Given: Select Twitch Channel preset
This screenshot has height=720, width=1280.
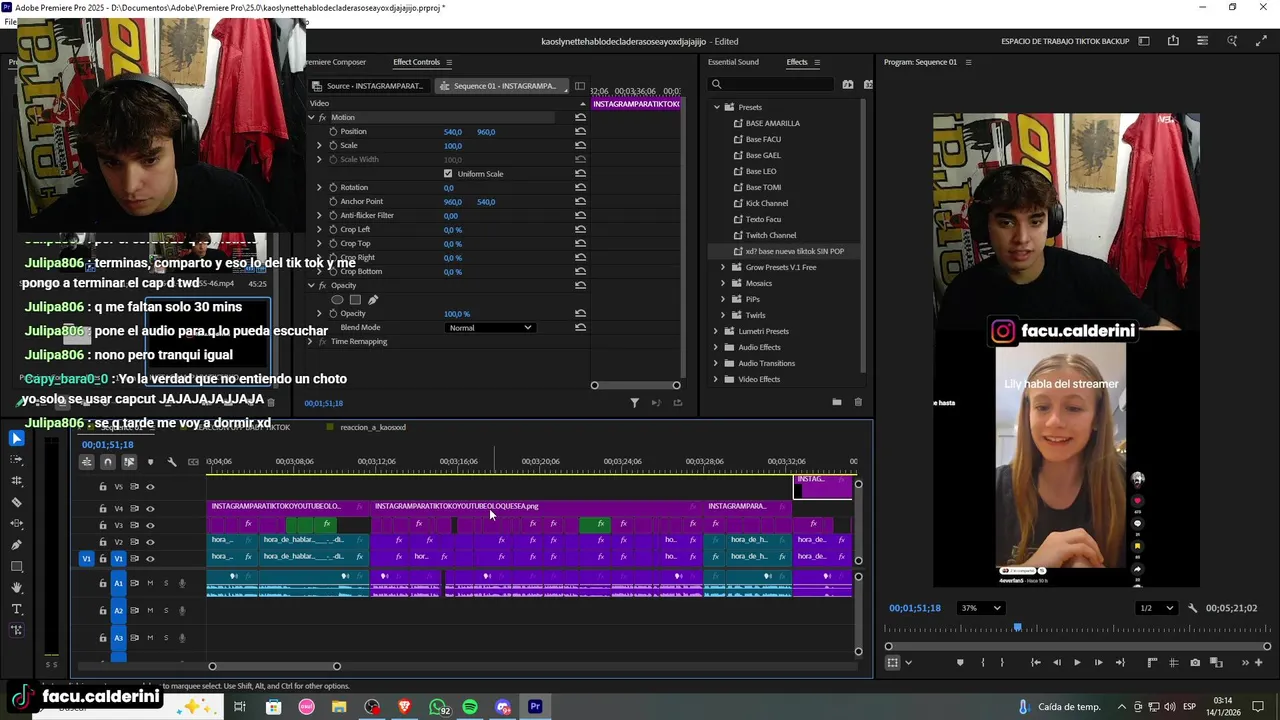Looking at the screenshot, I should [x=770, y=235].
